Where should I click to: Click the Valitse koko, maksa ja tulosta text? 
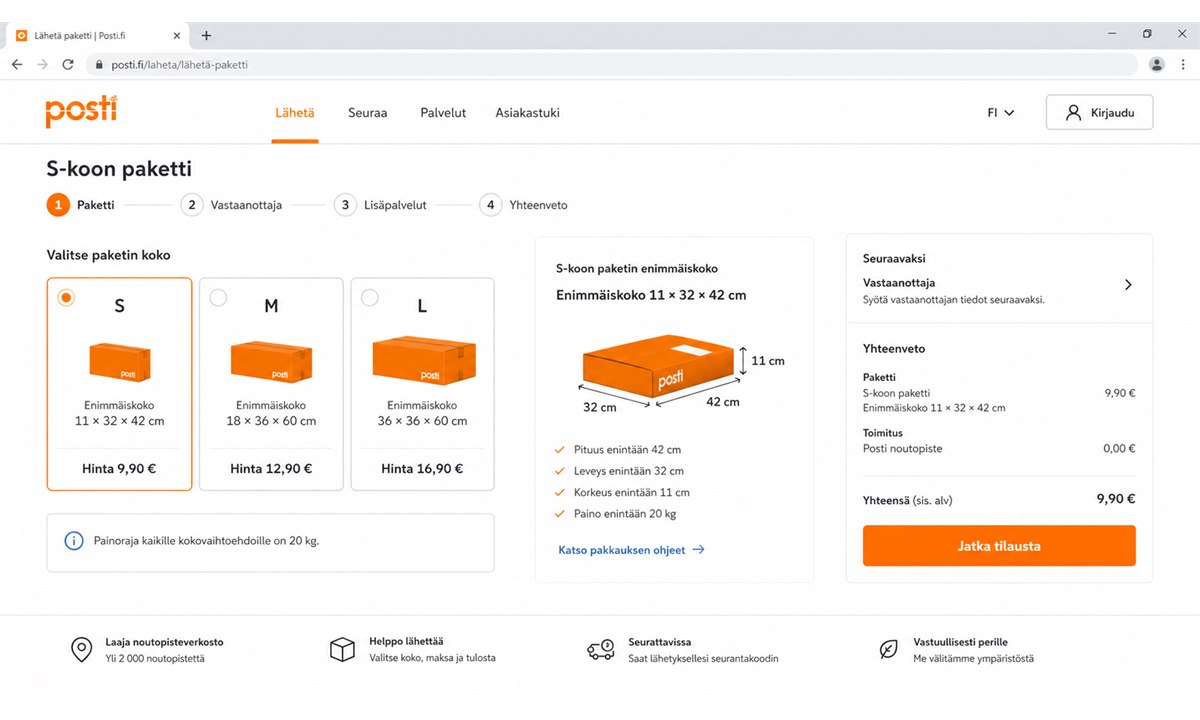click(x=432, y=658)
